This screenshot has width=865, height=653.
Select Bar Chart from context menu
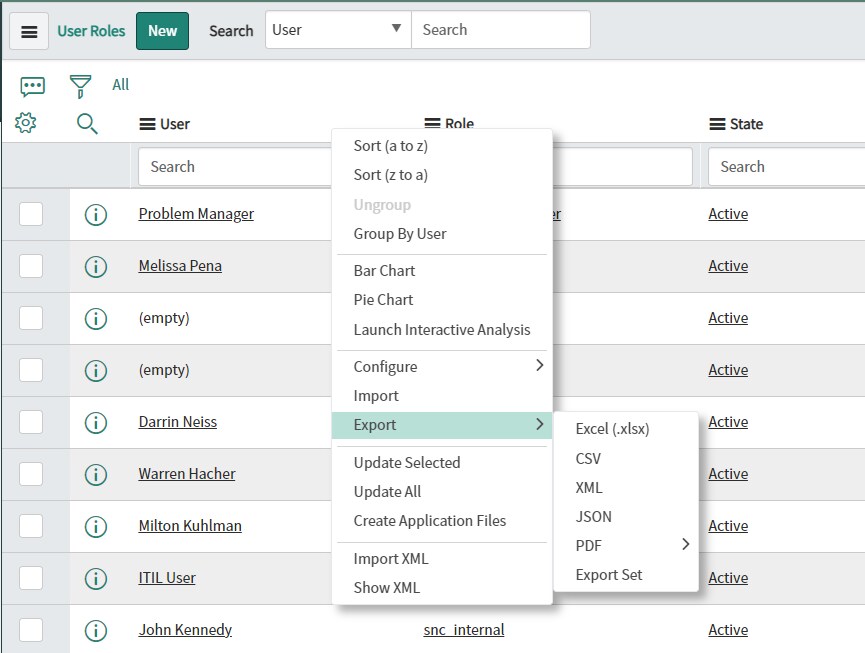[385, 271]
